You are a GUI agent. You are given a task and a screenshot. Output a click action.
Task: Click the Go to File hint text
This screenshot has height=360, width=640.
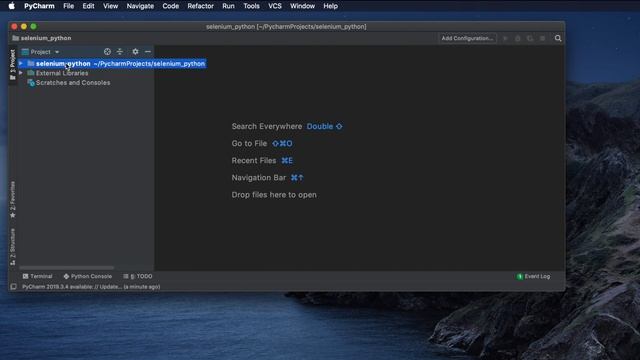249,144
